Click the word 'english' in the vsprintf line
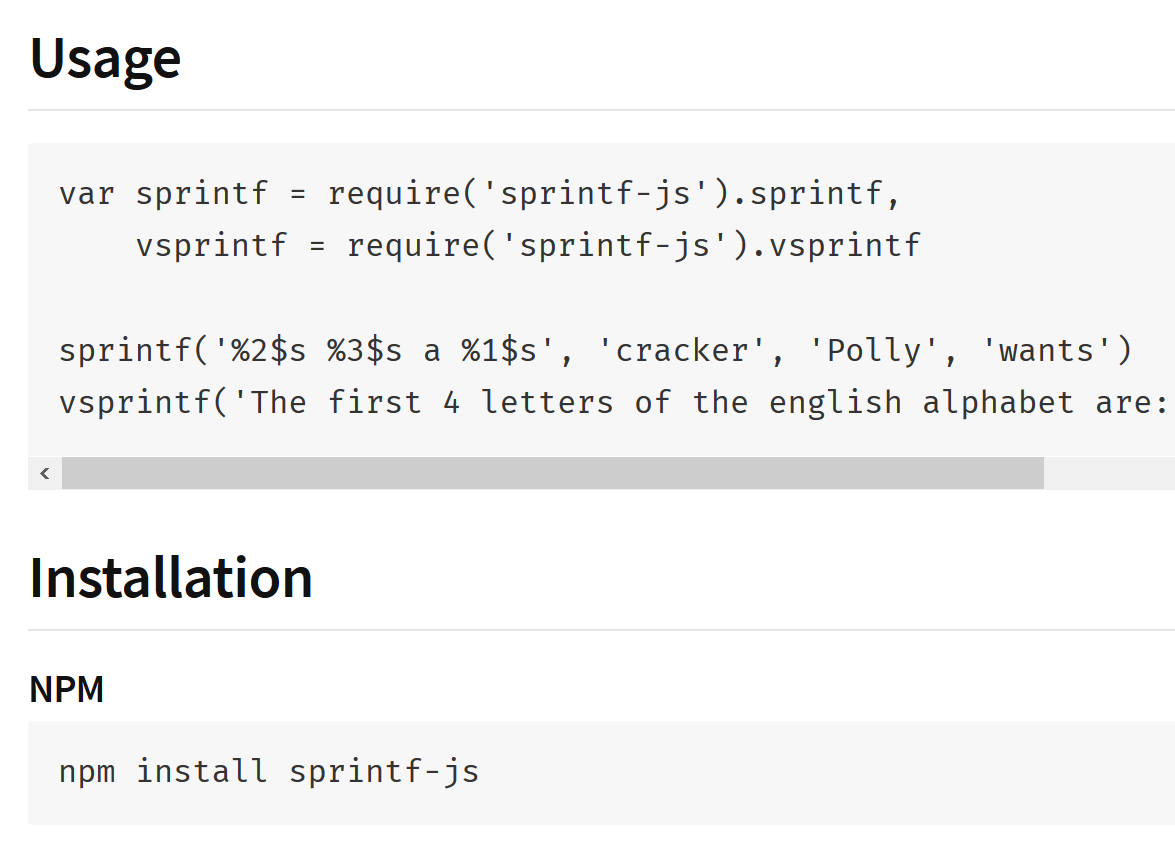 pos(835,402)
